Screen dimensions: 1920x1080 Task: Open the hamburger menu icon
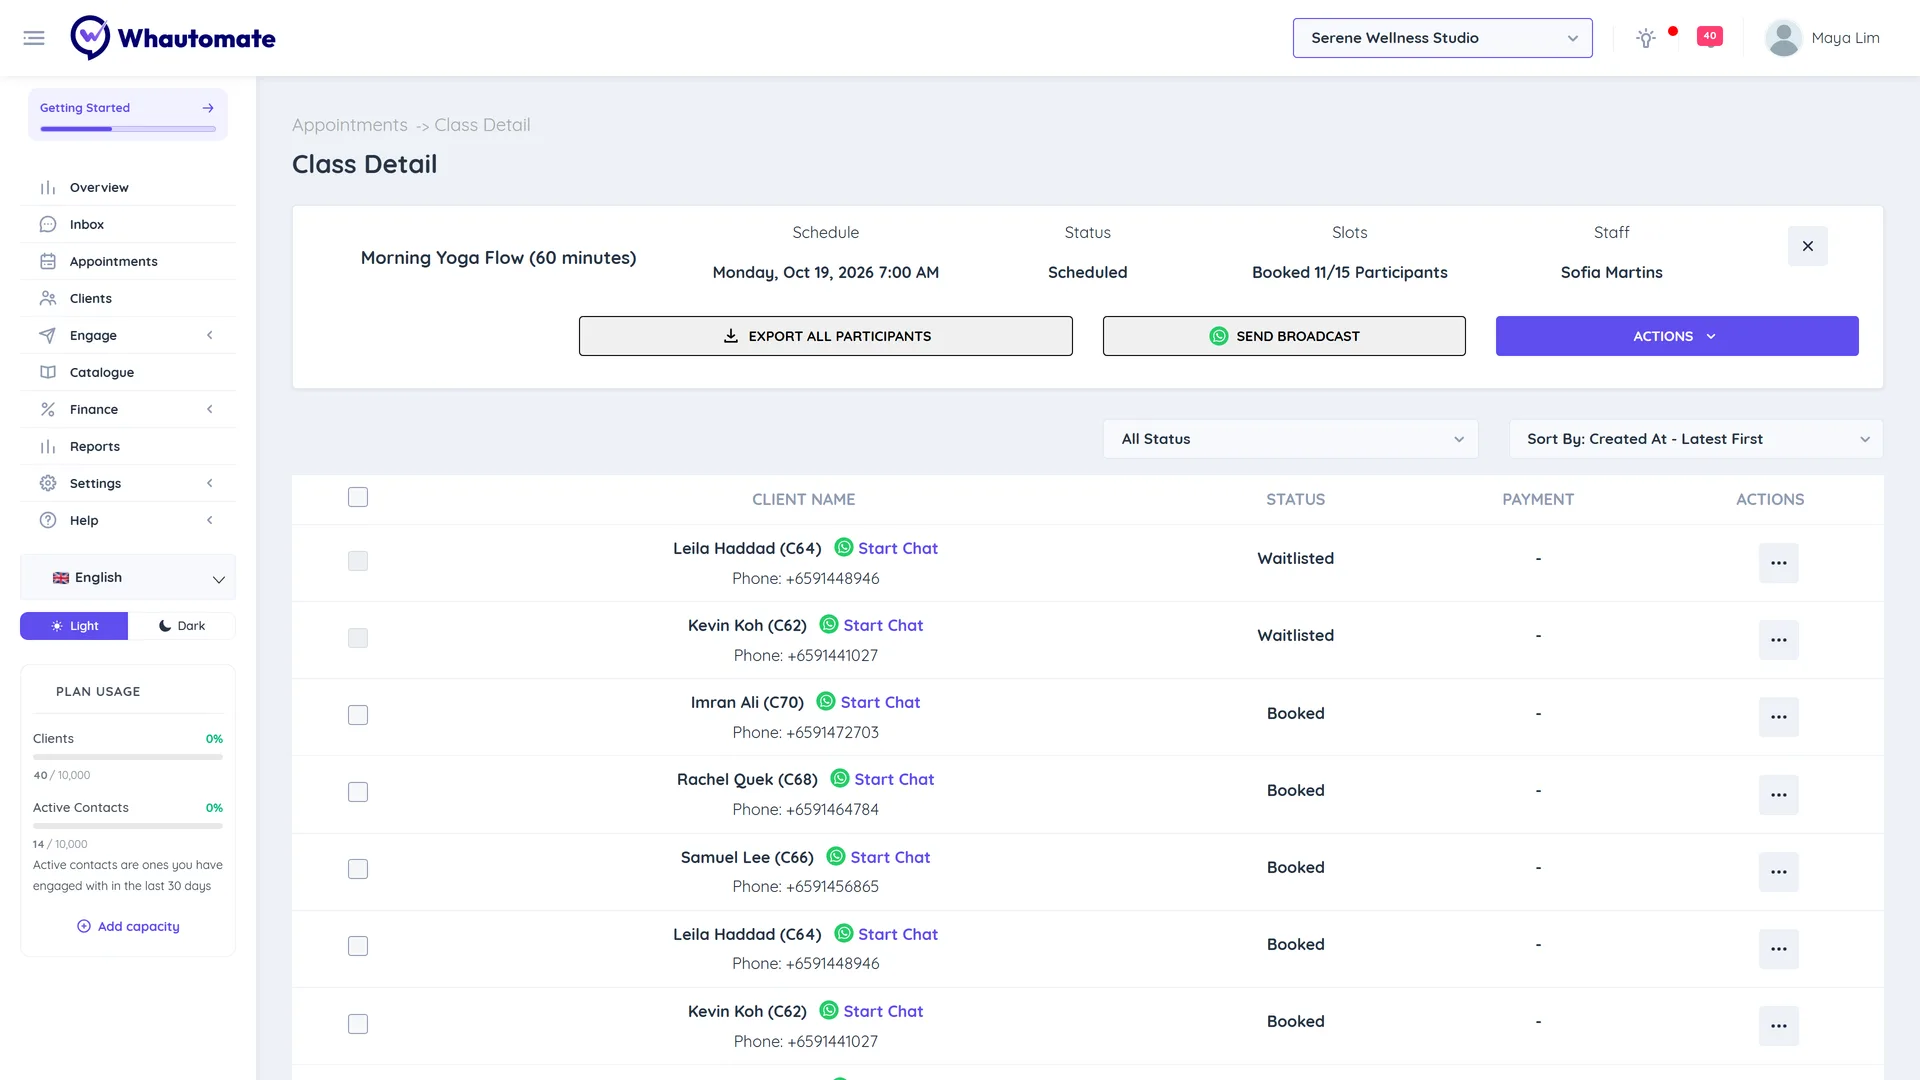(x=34, y=38)
